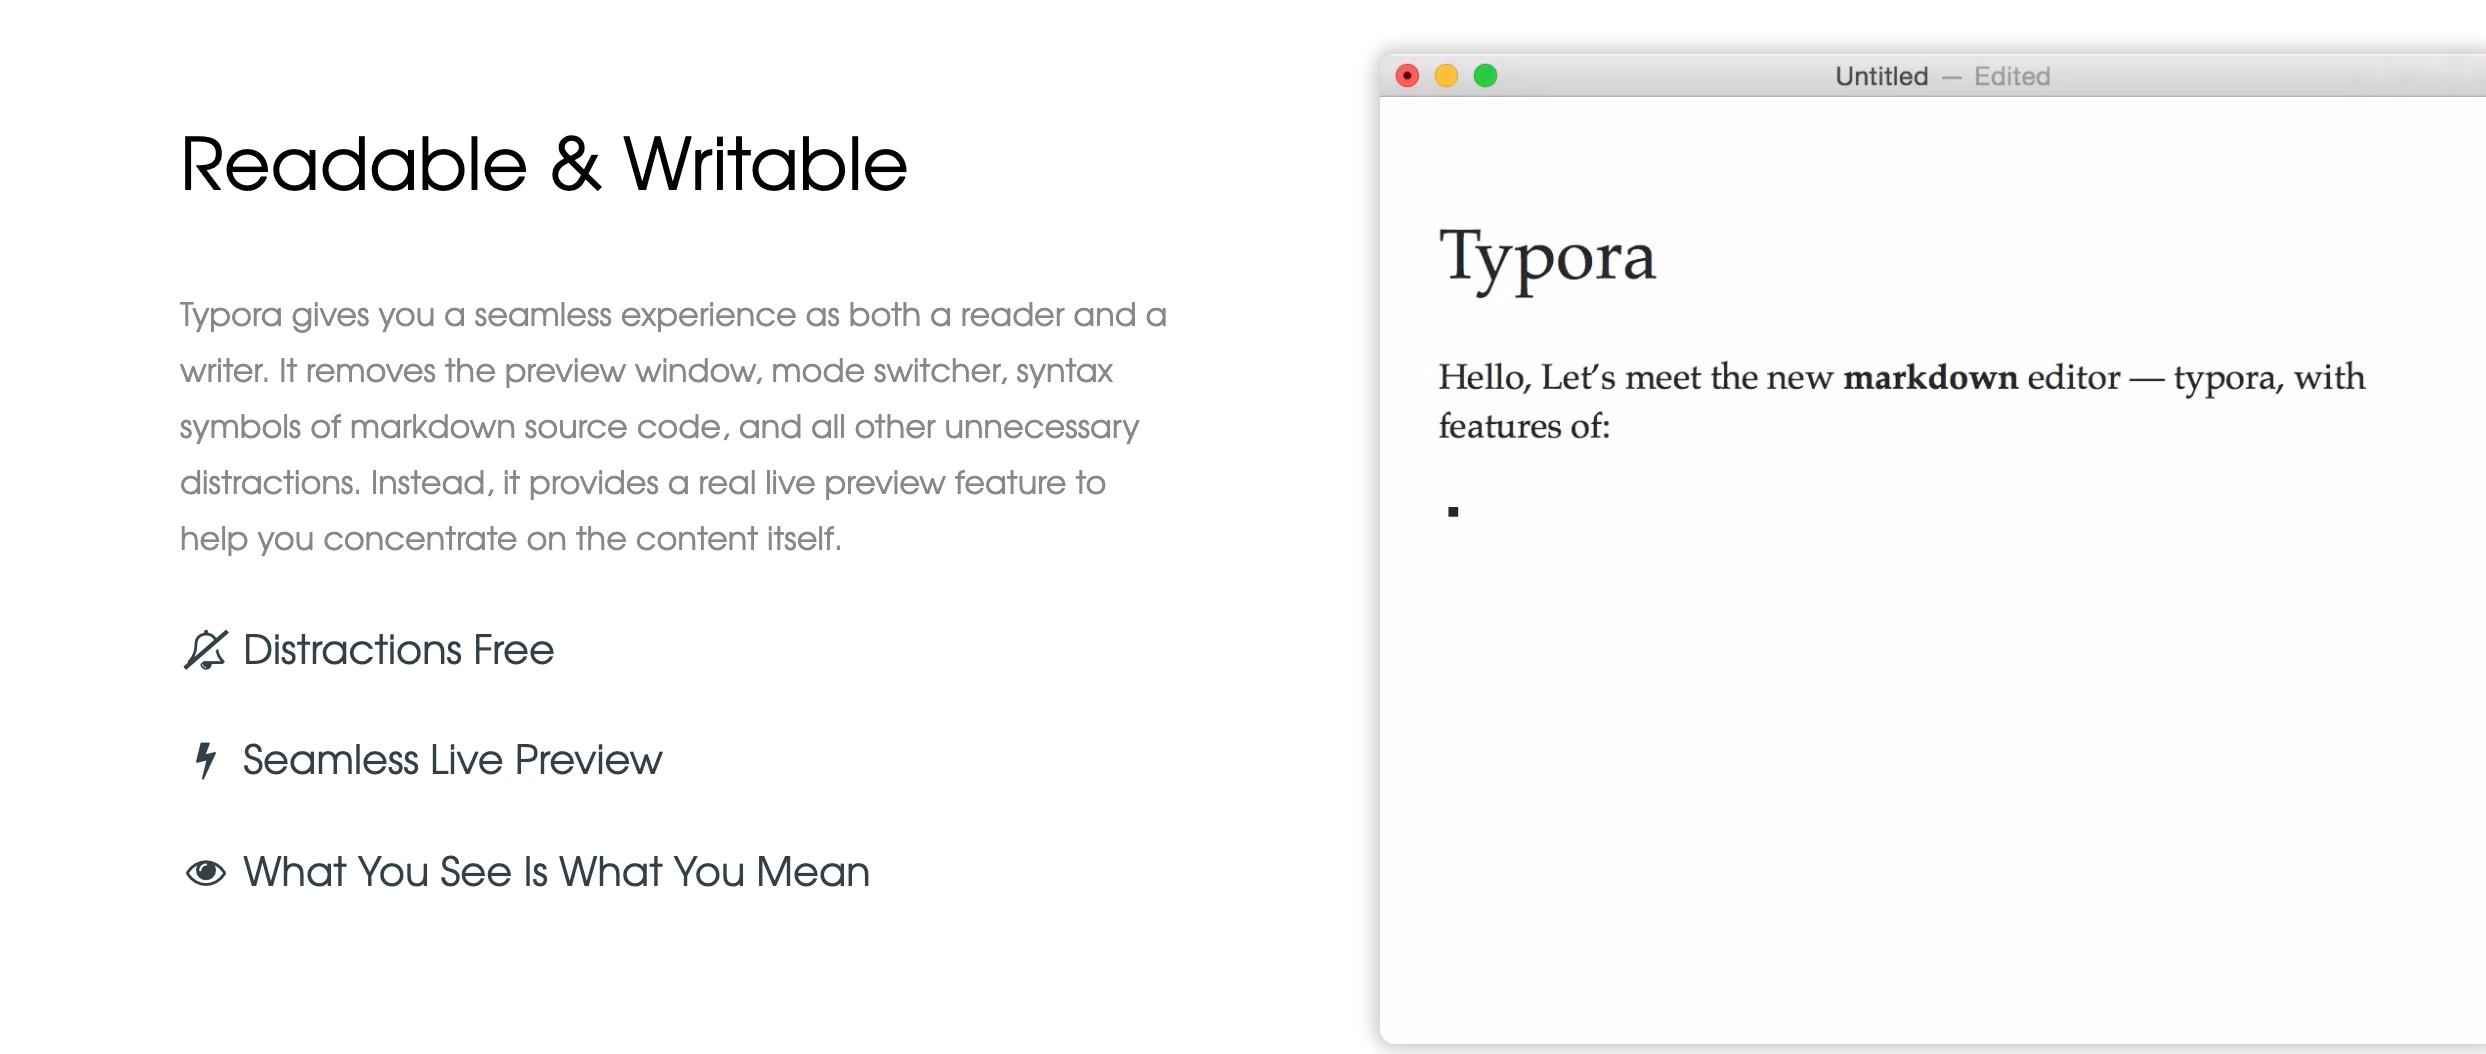Click the eye icon beside What You See
This screenshot has height=1054, width=2486.
tap(205, 871)
